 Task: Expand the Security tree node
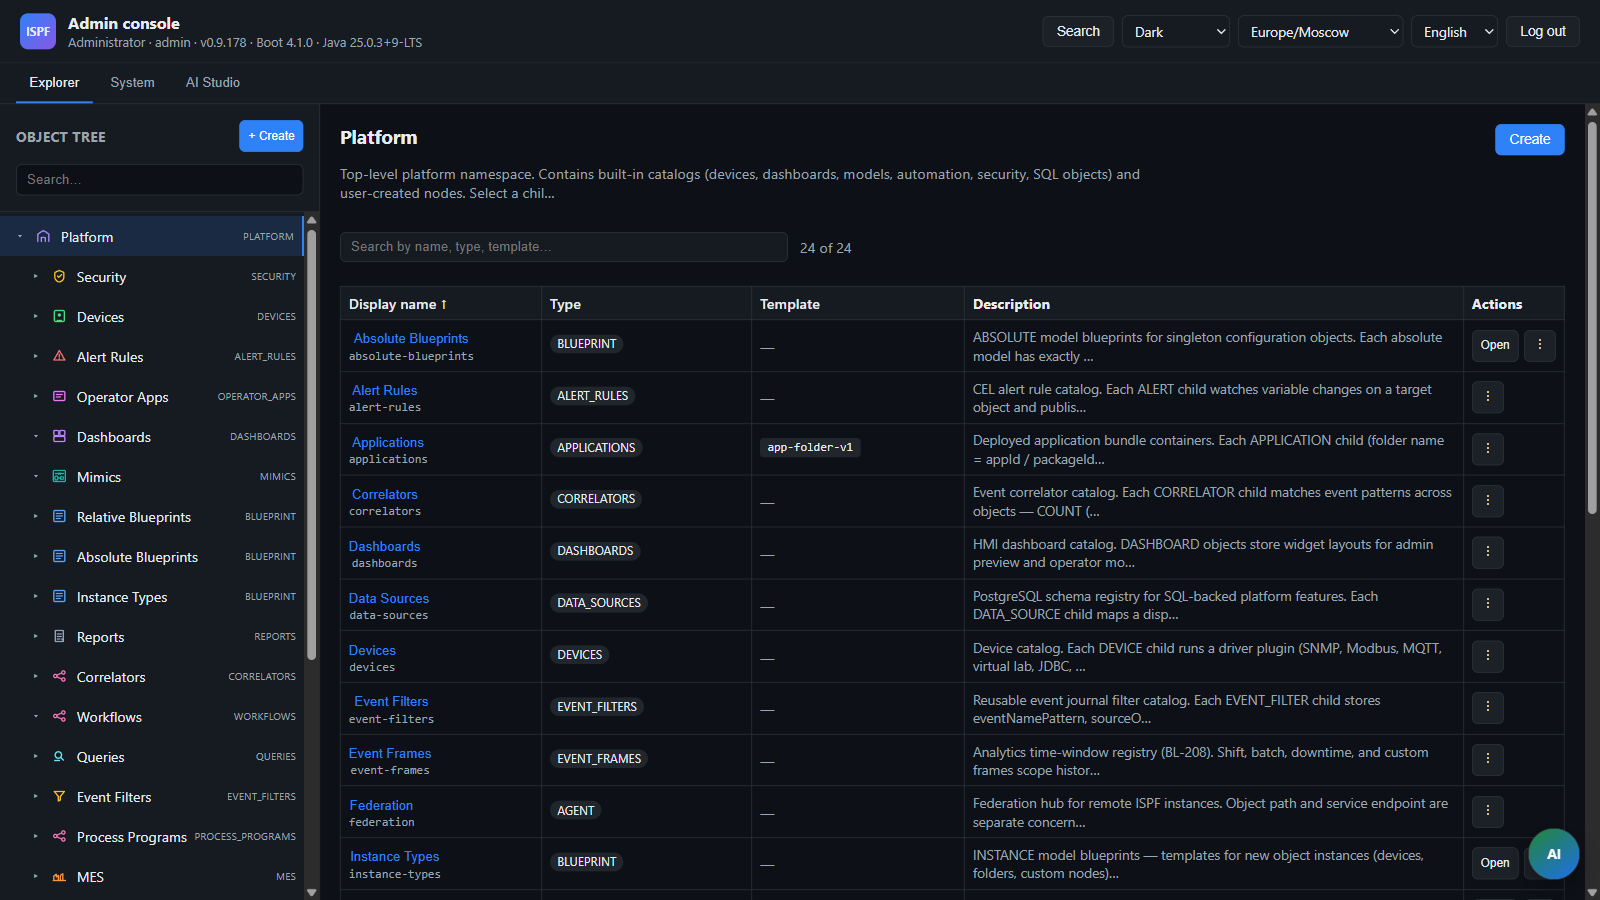[x=35, y=277]
